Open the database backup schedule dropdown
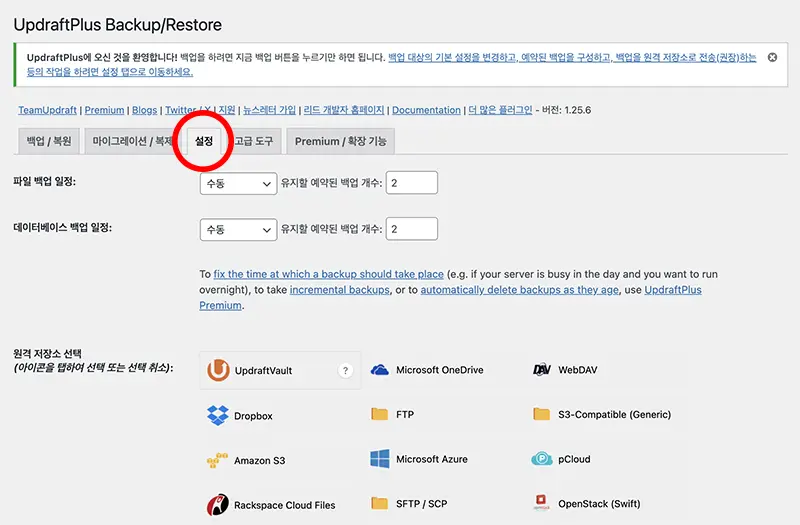800x525 pixels. [238, 230]
